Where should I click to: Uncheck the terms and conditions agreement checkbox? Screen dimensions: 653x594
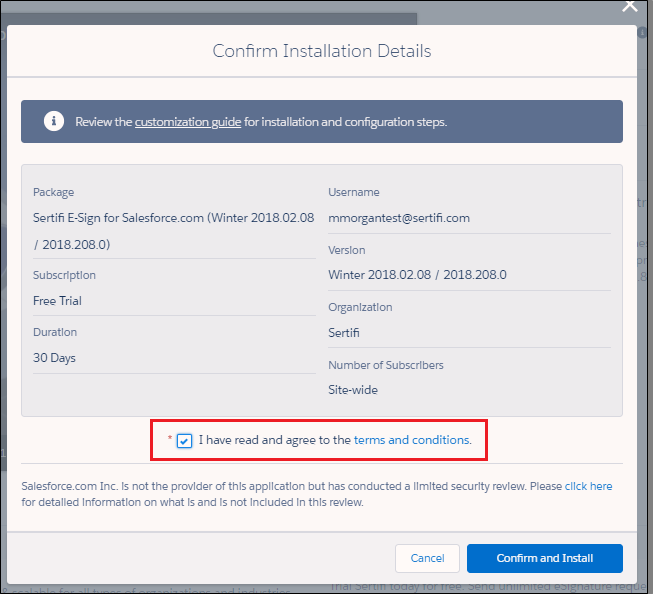184,441
